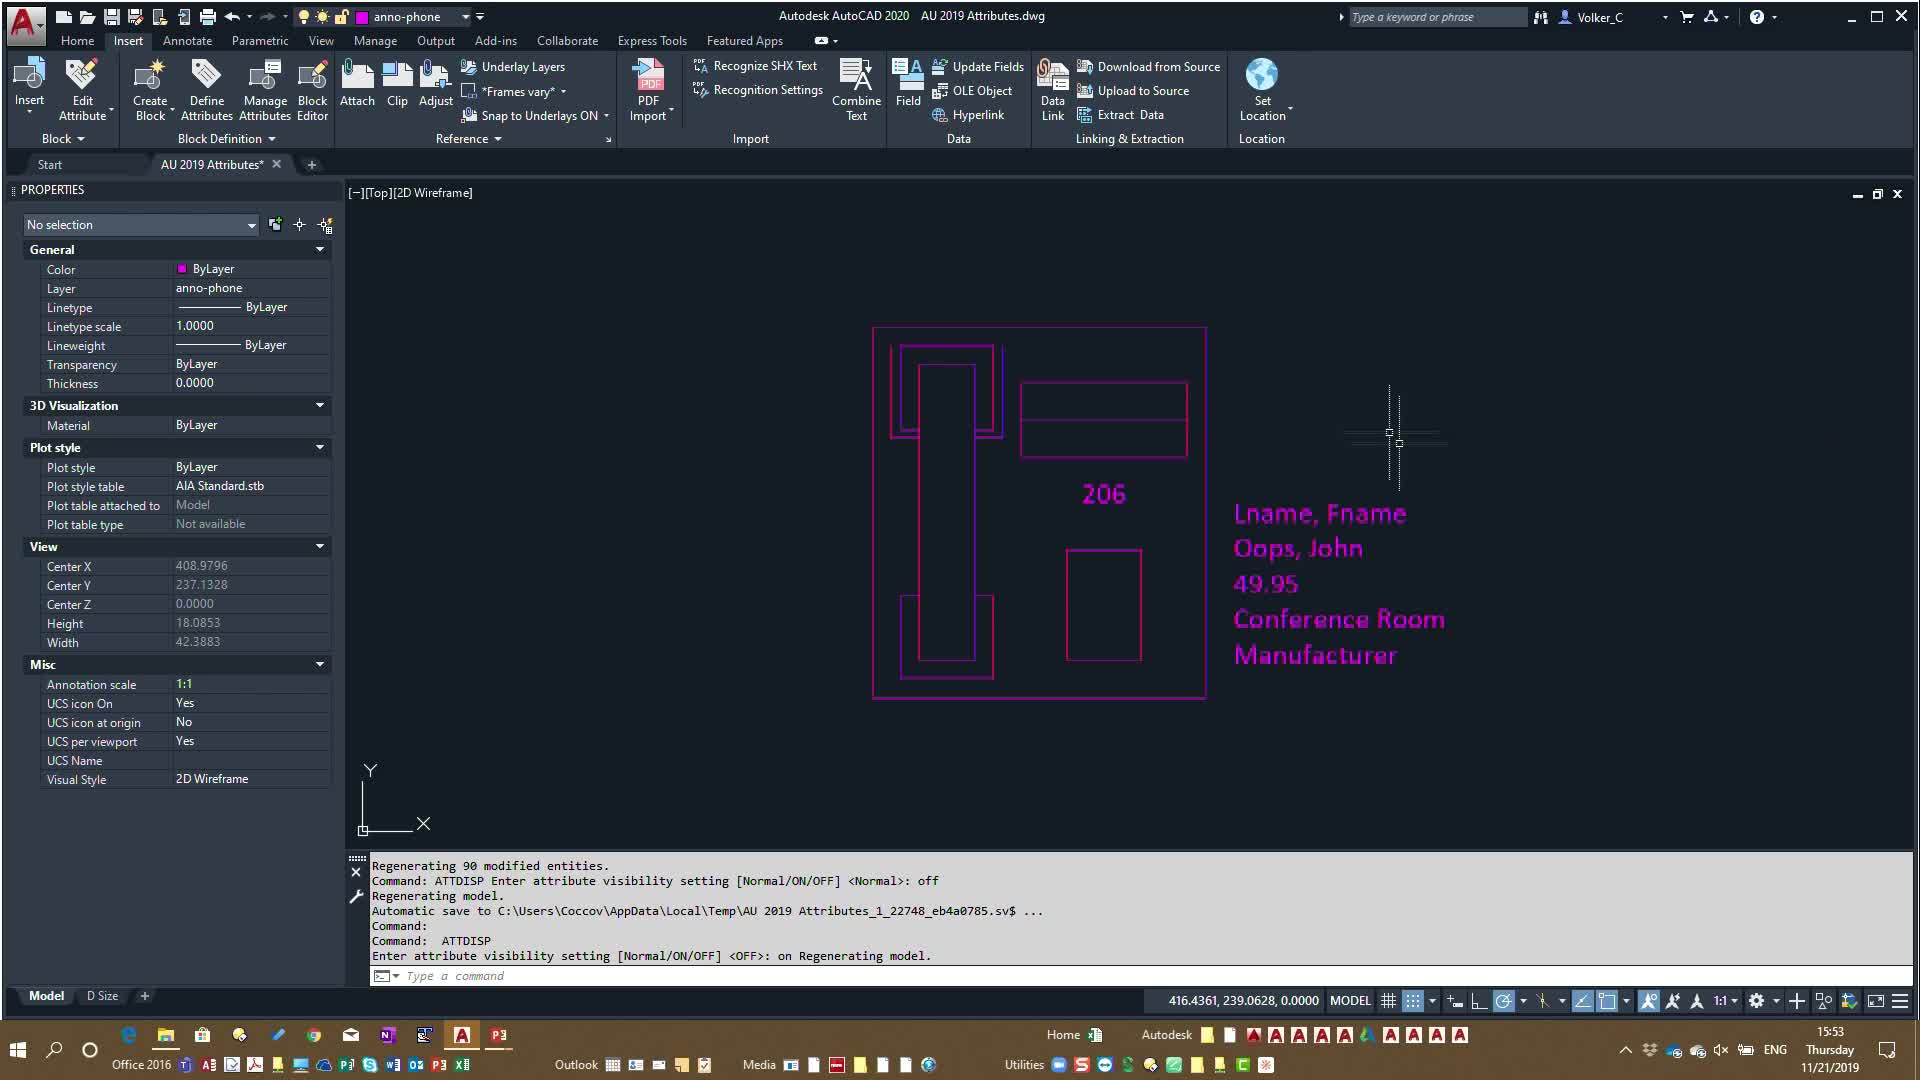Click the magenta ByLayer color swatch in Properties
The width and height of the screenshot is (1920, 1080).
pos(182,269)
